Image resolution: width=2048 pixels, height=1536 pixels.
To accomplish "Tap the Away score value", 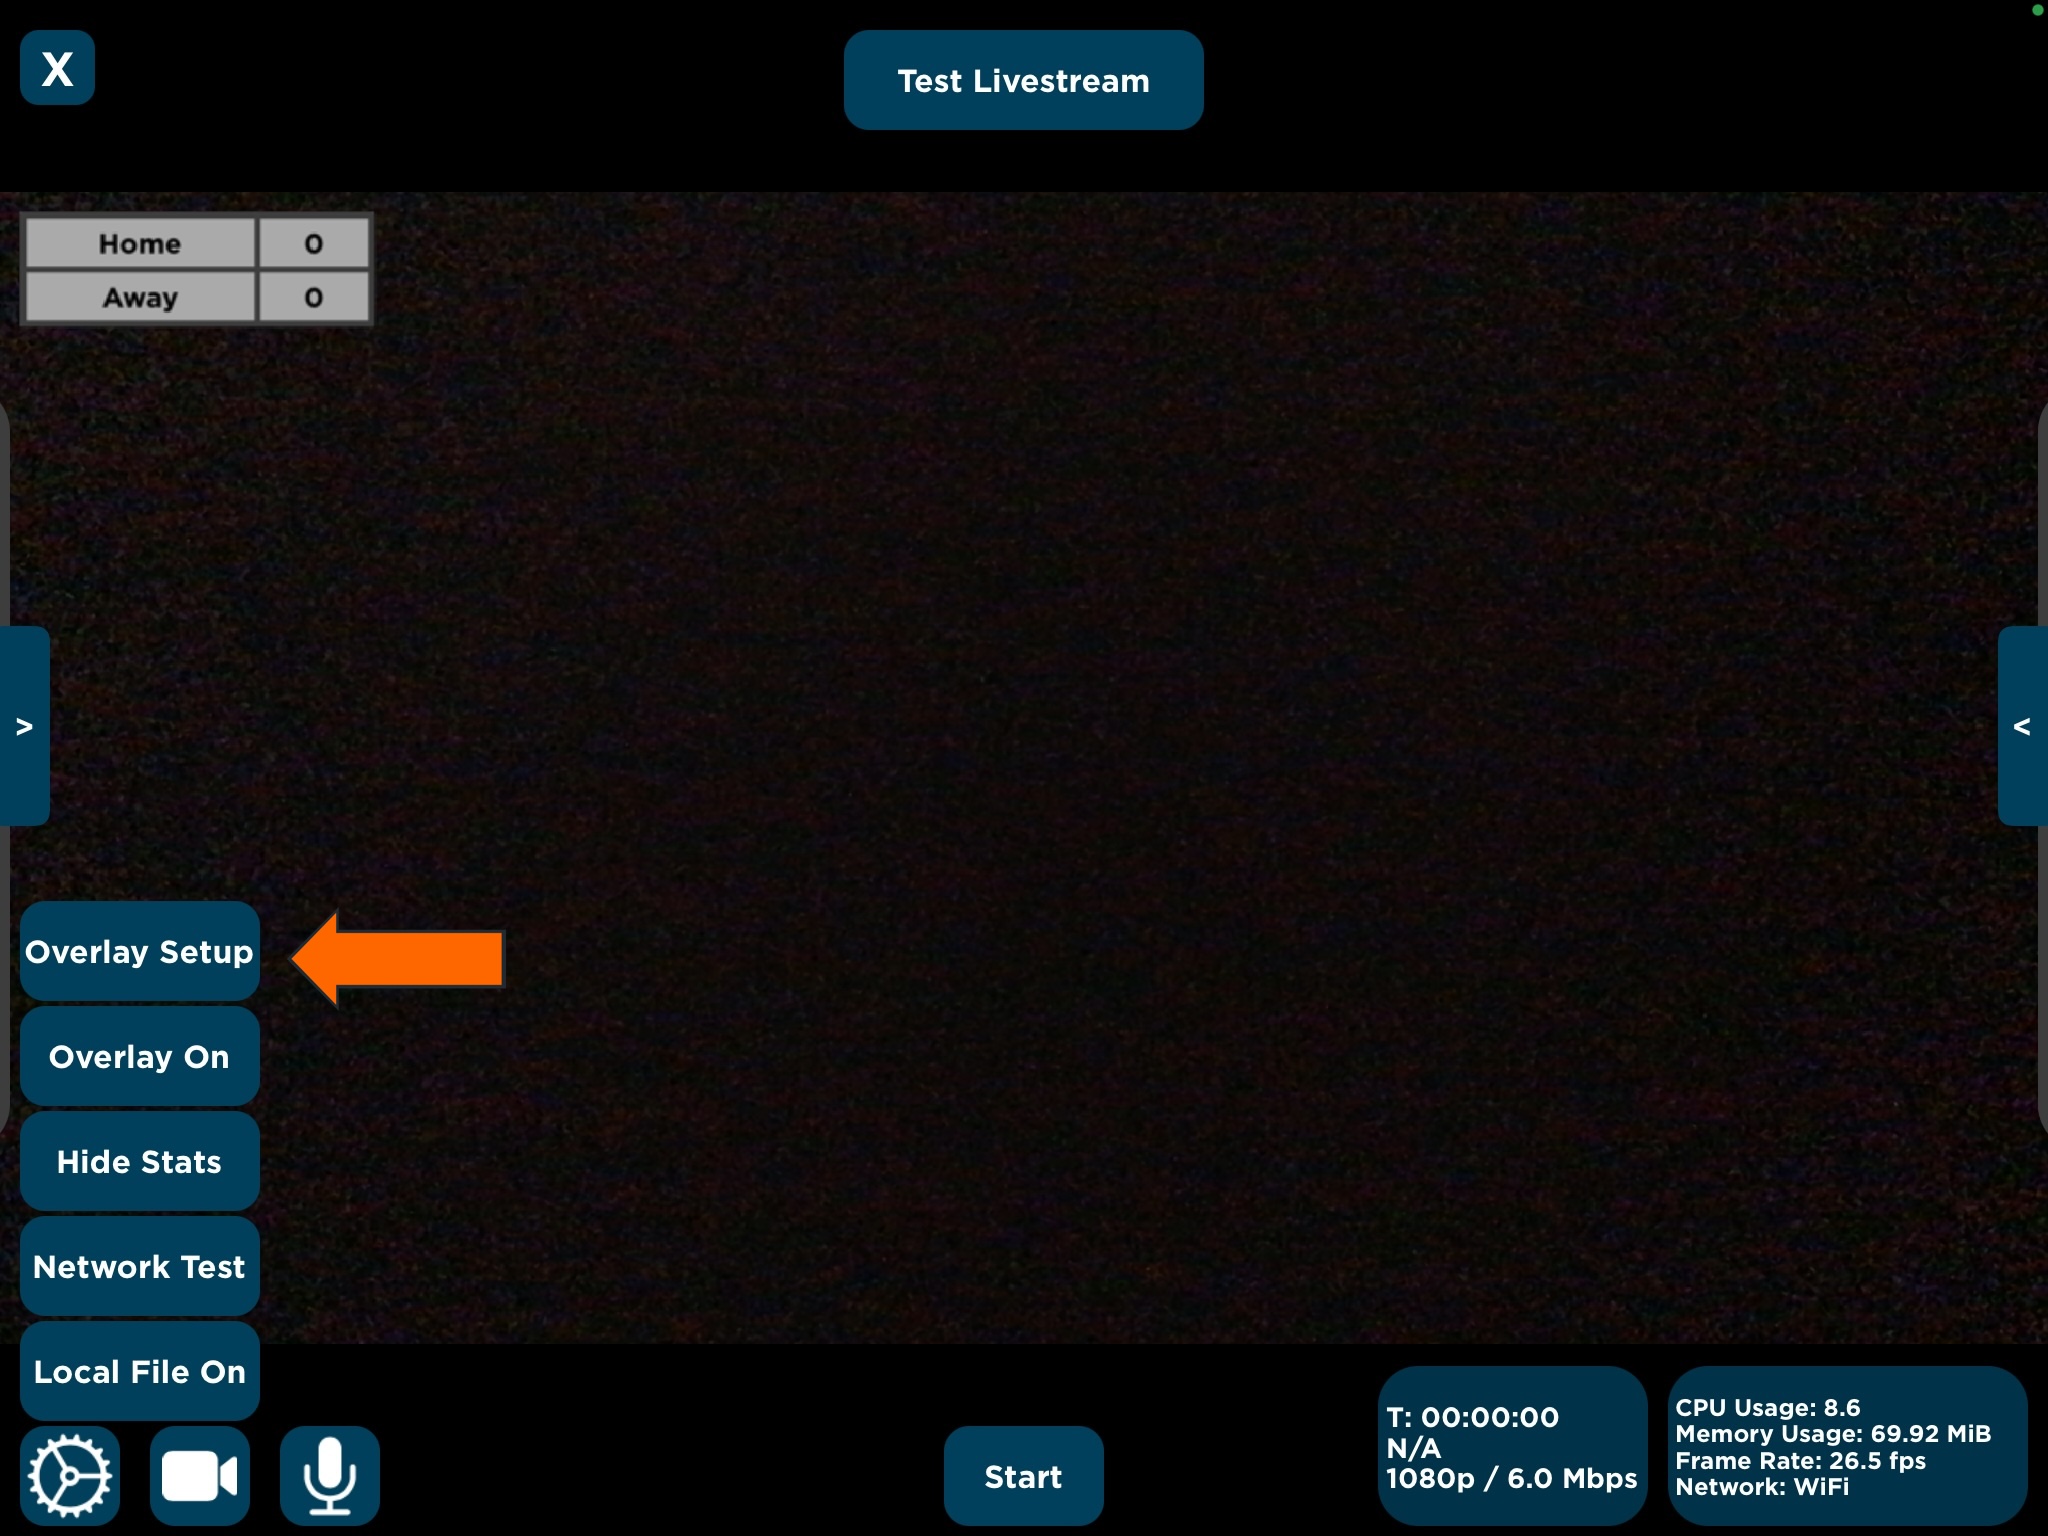I will coord(314,298).
